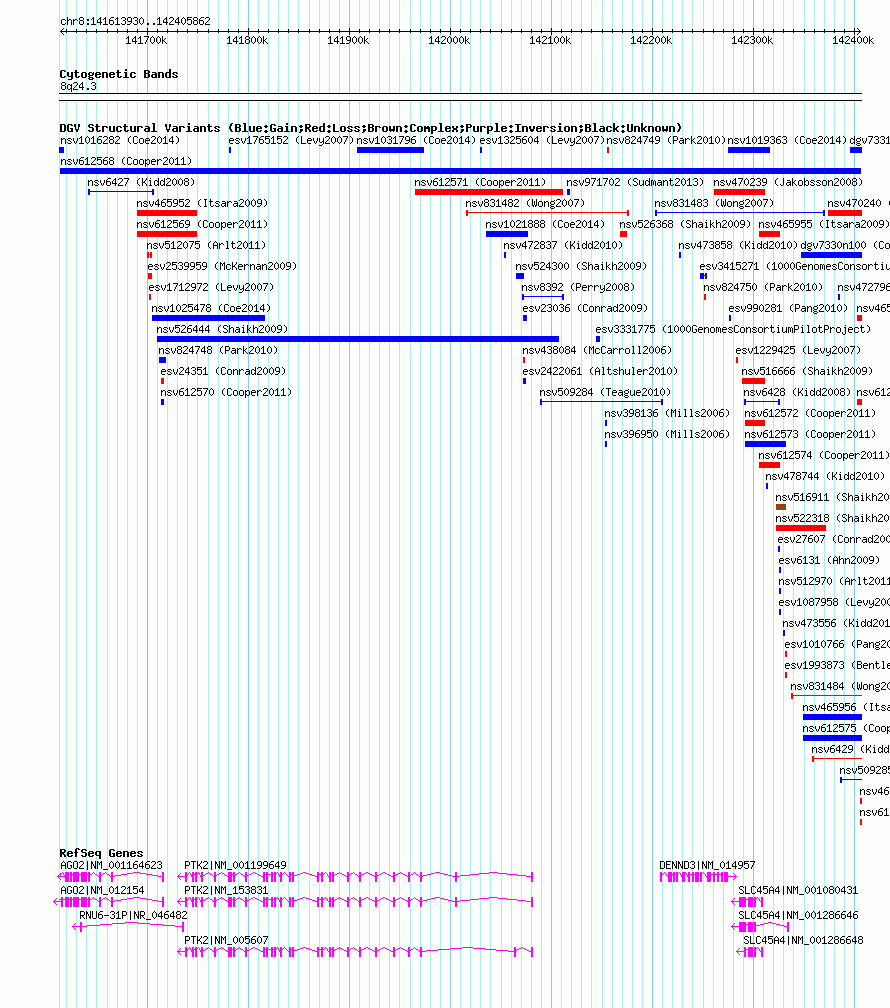Select the nsv1031796 blue gain bar
The height and width of the screenshot is (1008, 890).
coord(390,150)
